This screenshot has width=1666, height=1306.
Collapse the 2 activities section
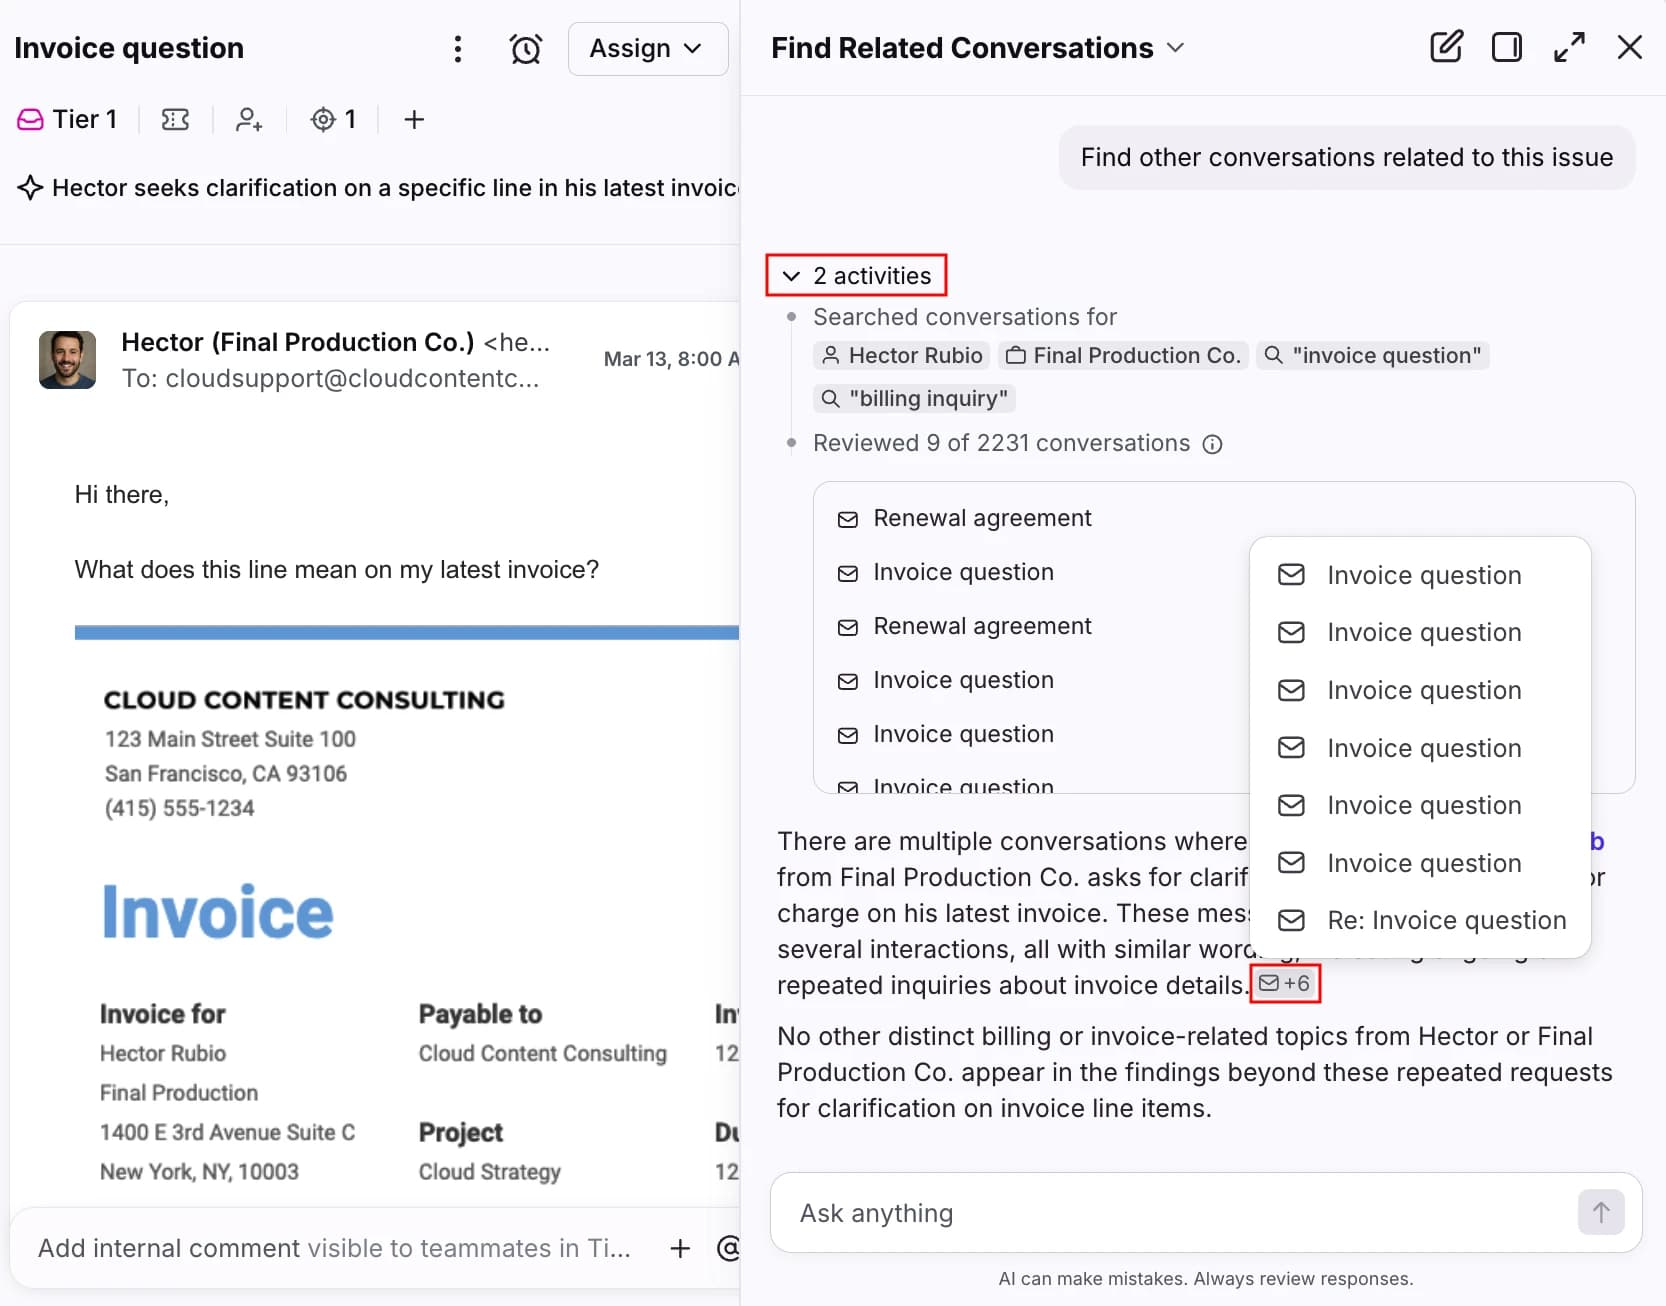click(856, 275)
